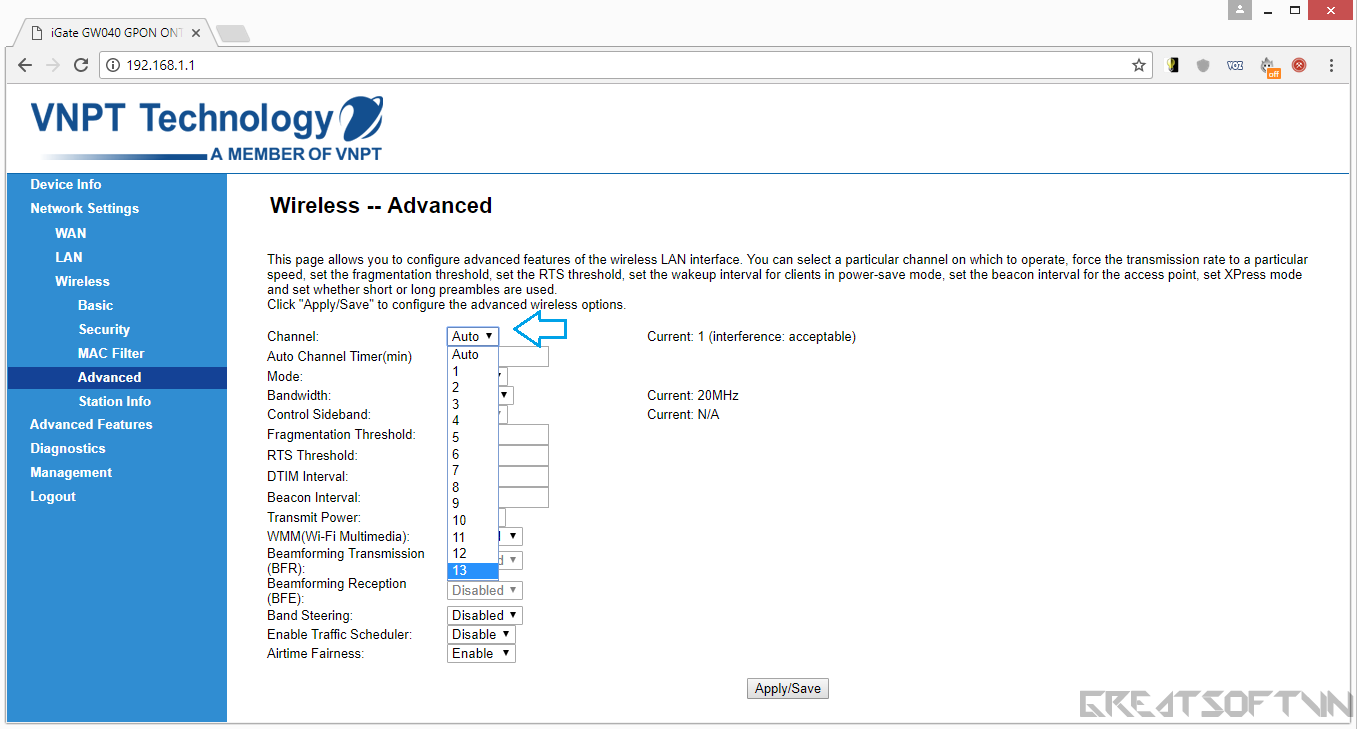Select channel 7 from the list
Viewport: 1357px width, 729px height.
[472, 471]
